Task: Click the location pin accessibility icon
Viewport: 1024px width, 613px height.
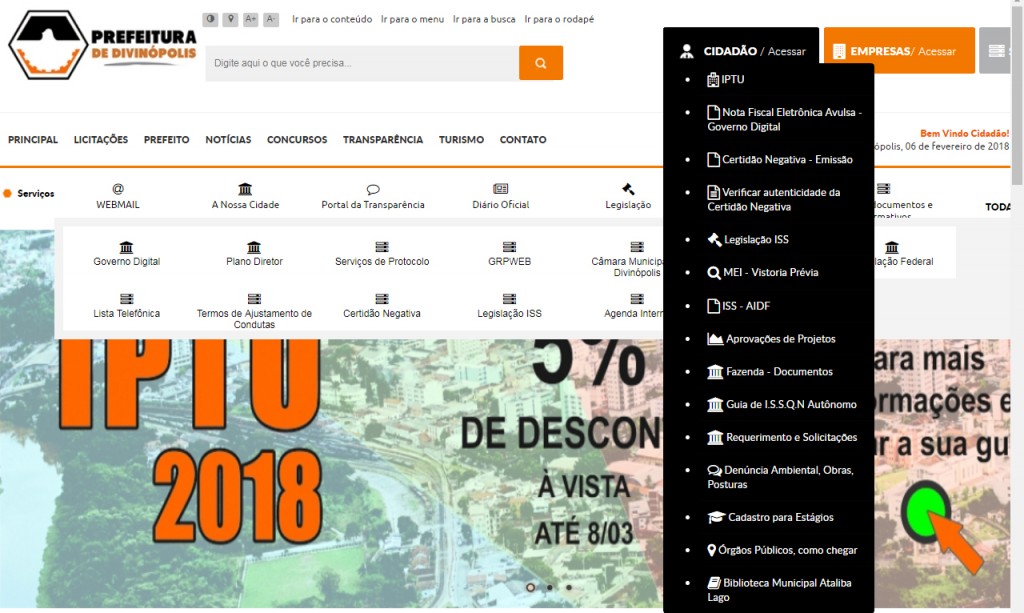Action: [x=230, y=19]
